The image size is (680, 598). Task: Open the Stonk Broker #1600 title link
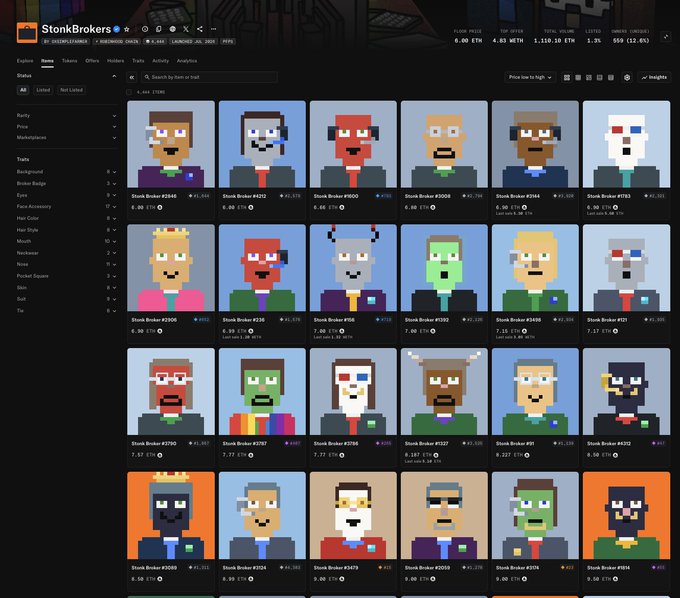(336, 196)
